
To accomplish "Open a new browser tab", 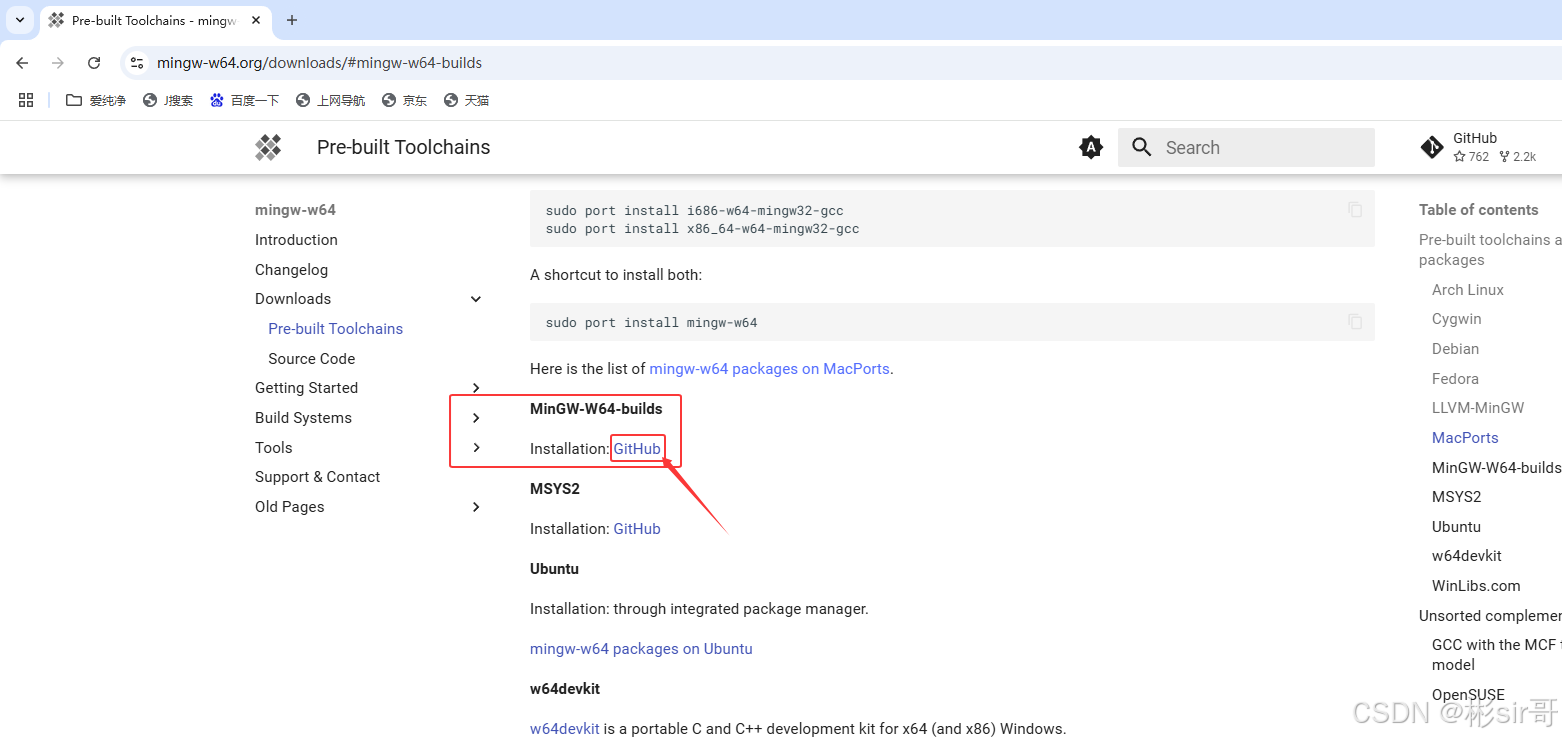I will (292, 20).
